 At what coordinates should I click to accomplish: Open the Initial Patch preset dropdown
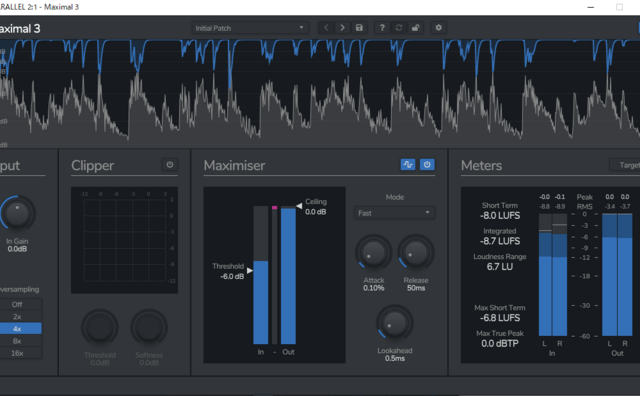pos(250,28)
